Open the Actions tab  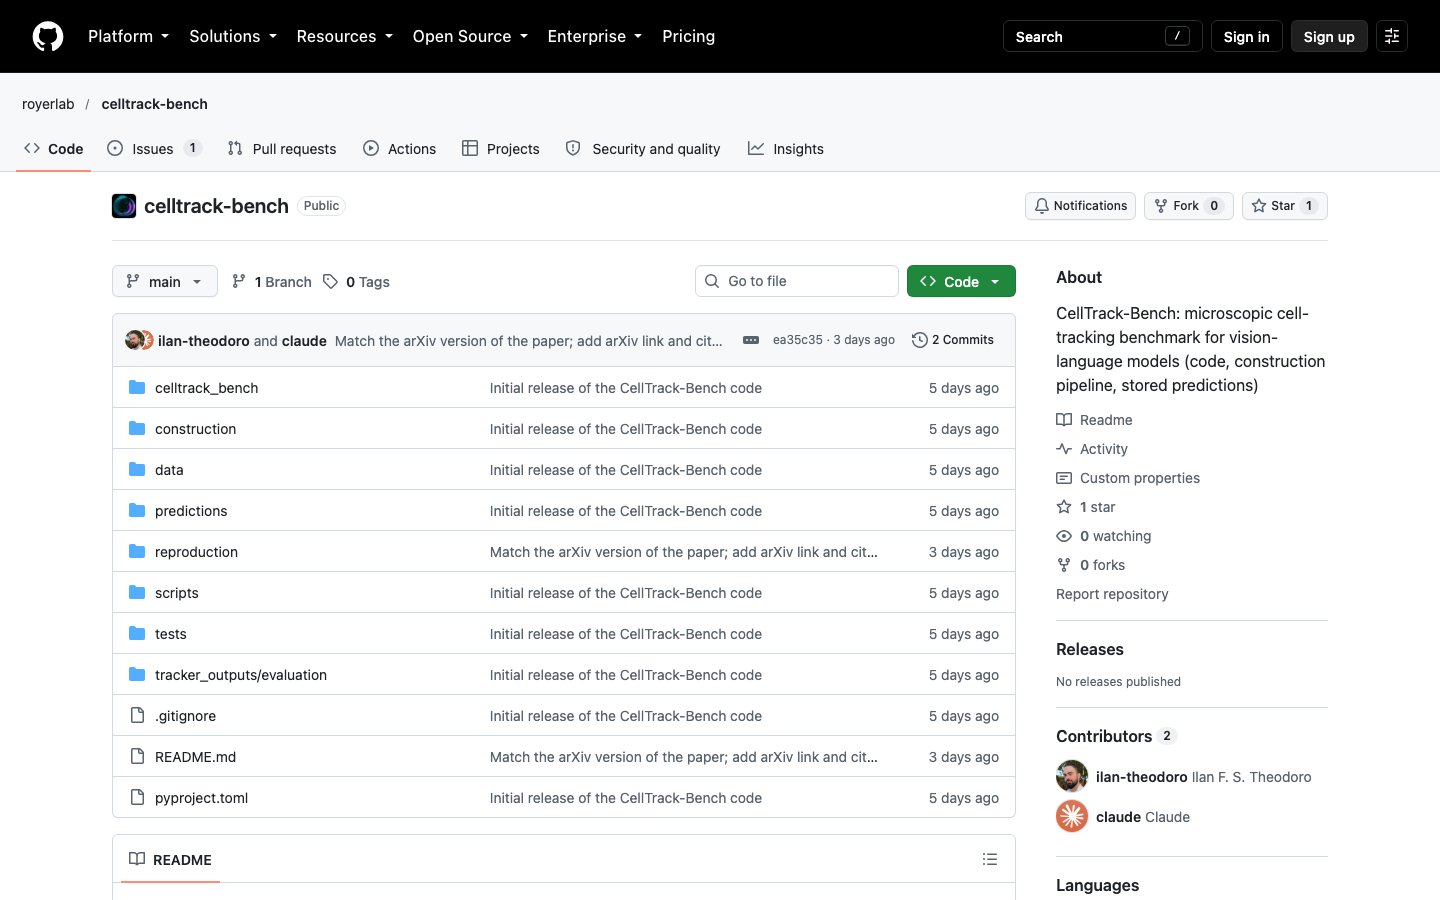click(399, 148)
